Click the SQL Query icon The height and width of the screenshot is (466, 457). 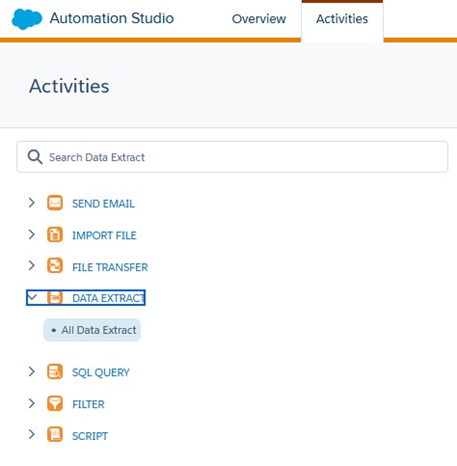click(55, 372)
